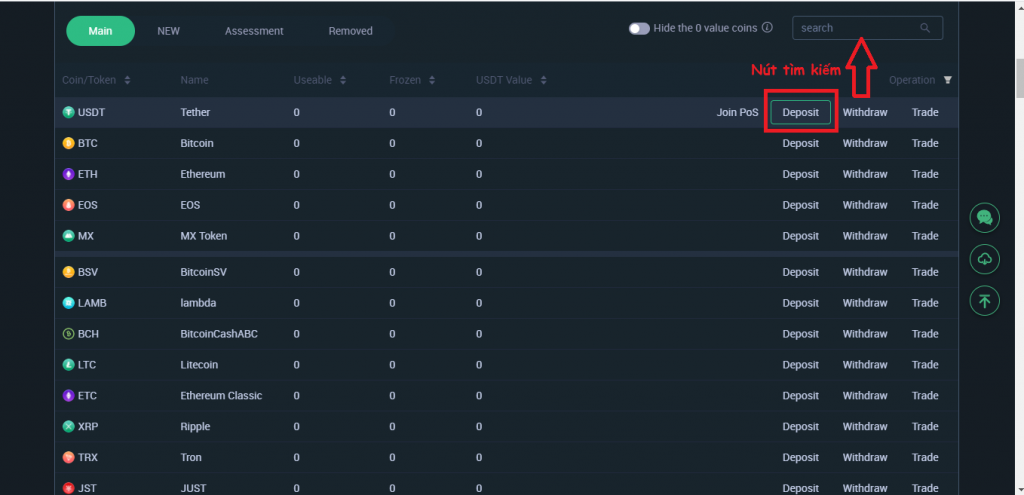1024x495 pixels.
Task: Click Trade for BSV
Action: 925,272
